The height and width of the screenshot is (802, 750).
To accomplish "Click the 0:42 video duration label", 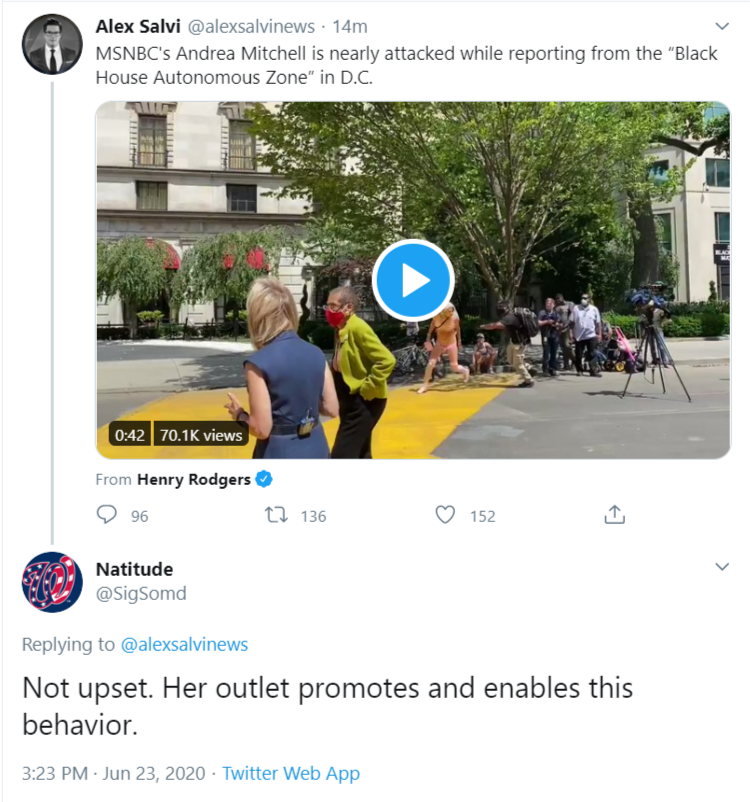I will [x=130, y=435].
